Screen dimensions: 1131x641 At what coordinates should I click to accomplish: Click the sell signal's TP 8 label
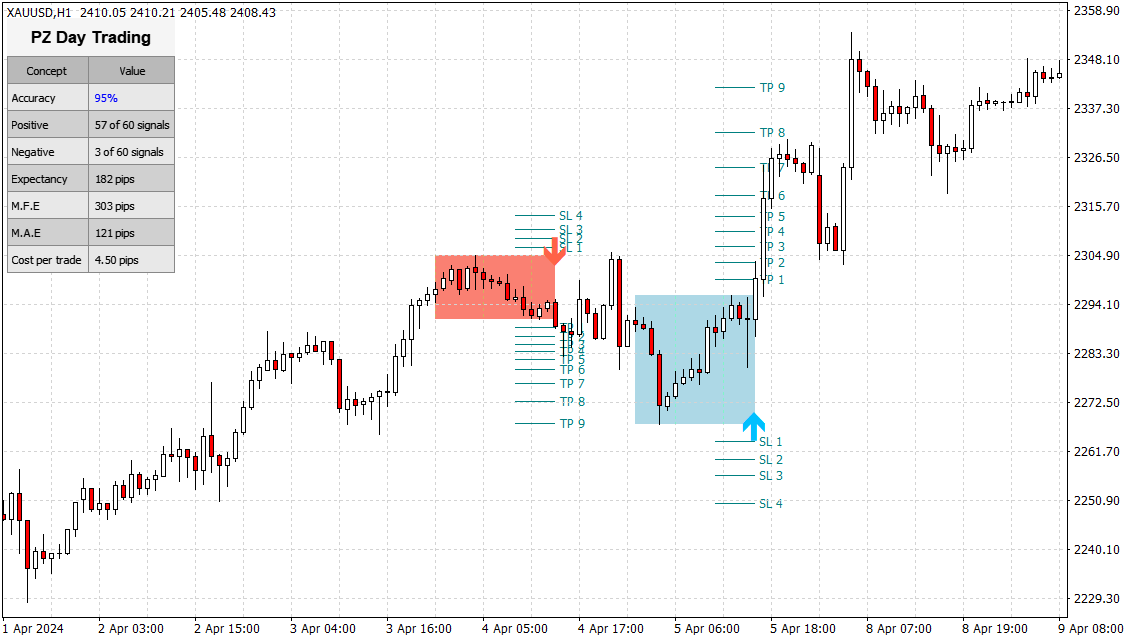coord(572,402)
